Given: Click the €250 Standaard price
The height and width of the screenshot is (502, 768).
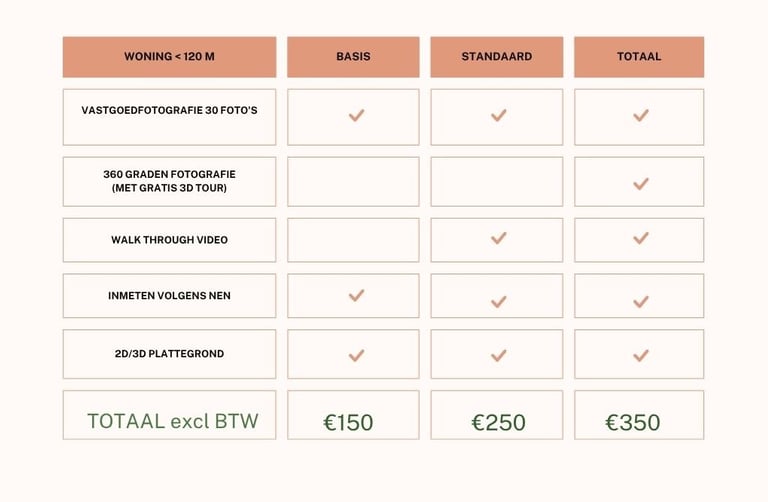Looking at the screenshot, I should pyautogui.click(x=499, y=423).
